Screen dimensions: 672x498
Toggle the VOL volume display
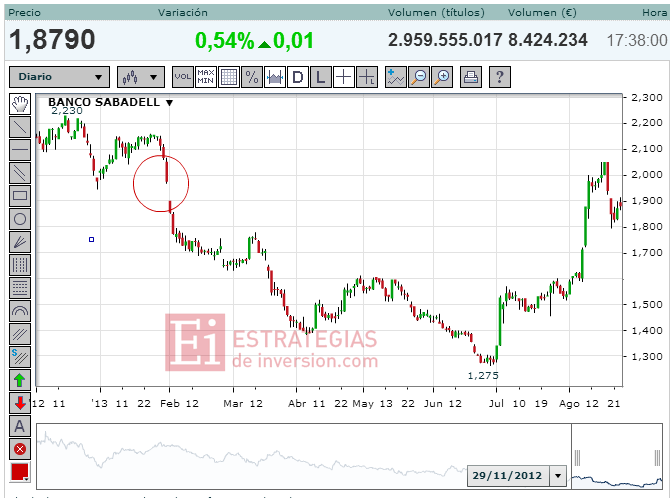pyautogui.click(x=183, y=77)
